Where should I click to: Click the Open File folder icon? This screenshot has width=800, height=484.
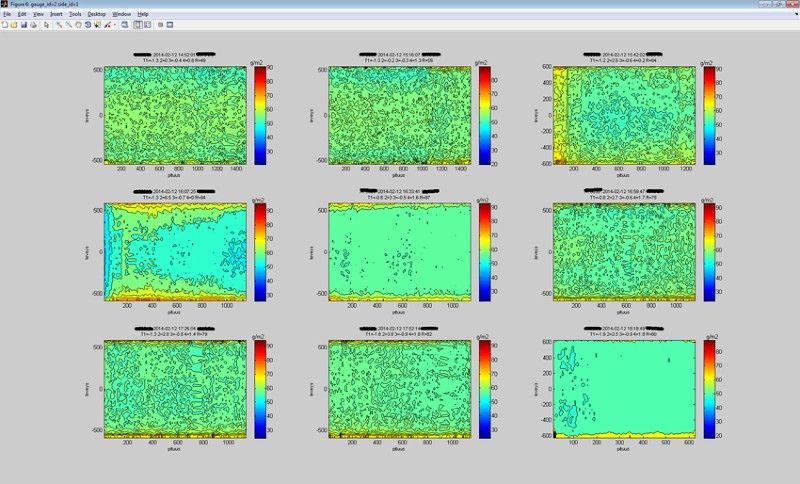(x=14, y=24)
